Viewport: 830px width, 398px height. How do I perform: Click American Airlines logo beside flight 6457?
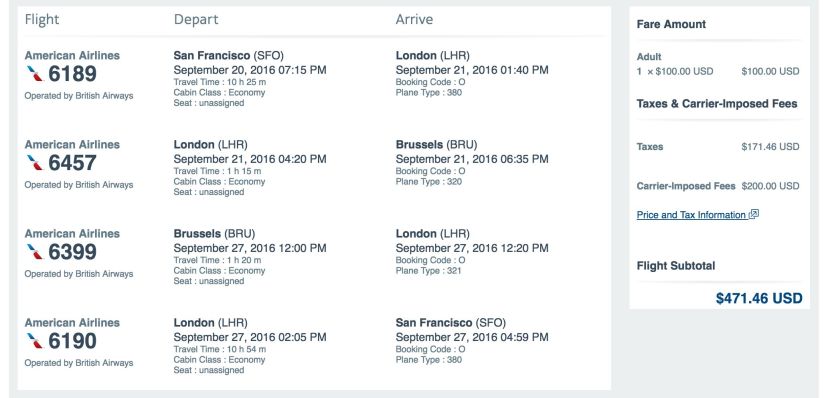(34, 162)
